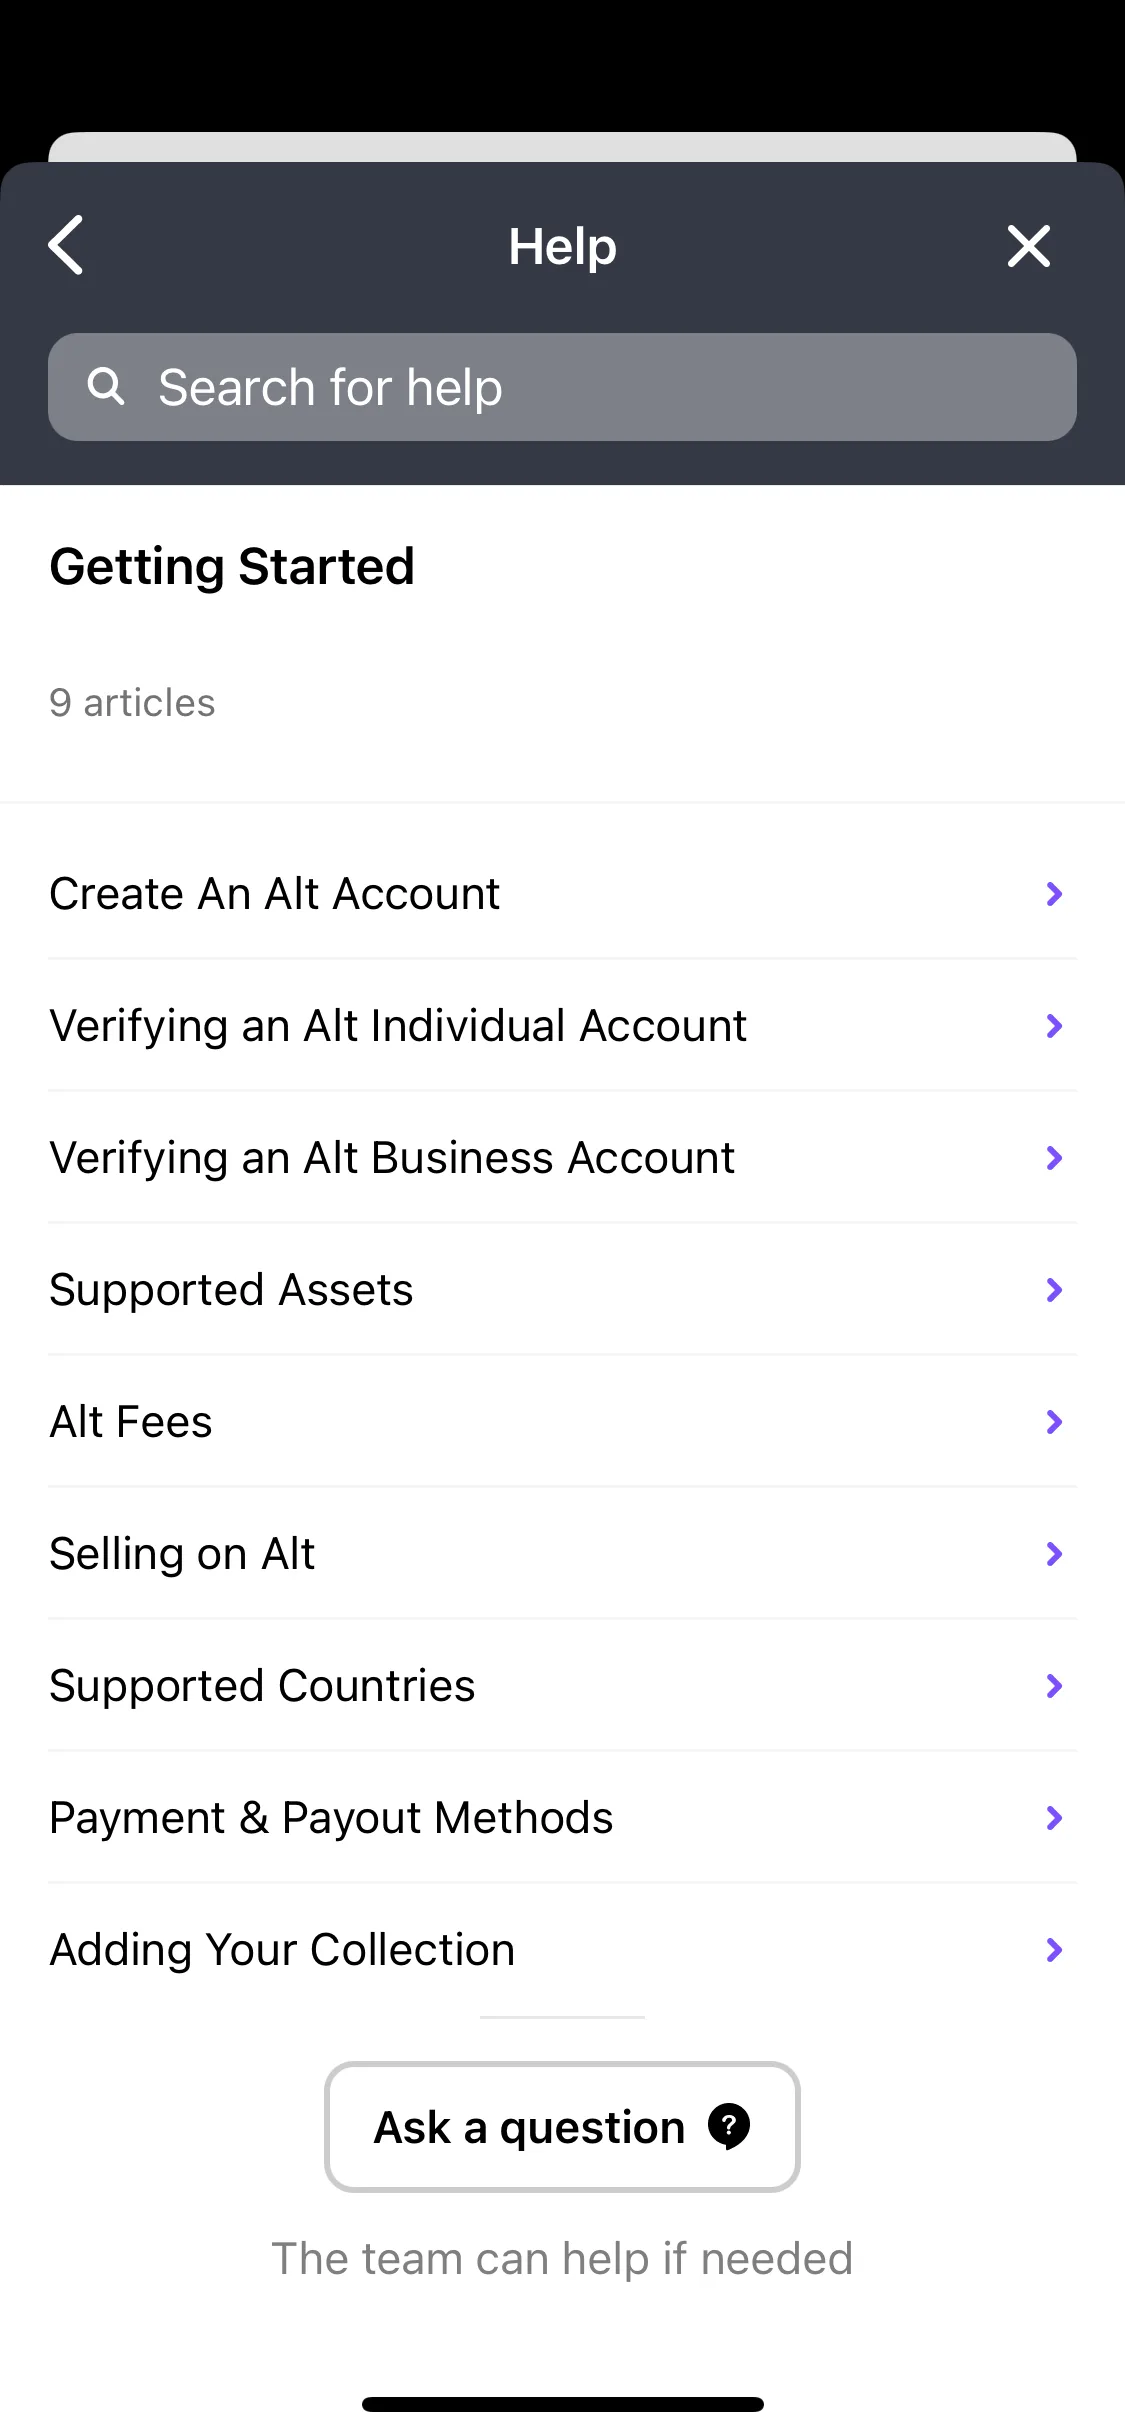Tap chevron next to Alt Fees
Screen dimensions: 1125x2436
pos(1054,1422)
